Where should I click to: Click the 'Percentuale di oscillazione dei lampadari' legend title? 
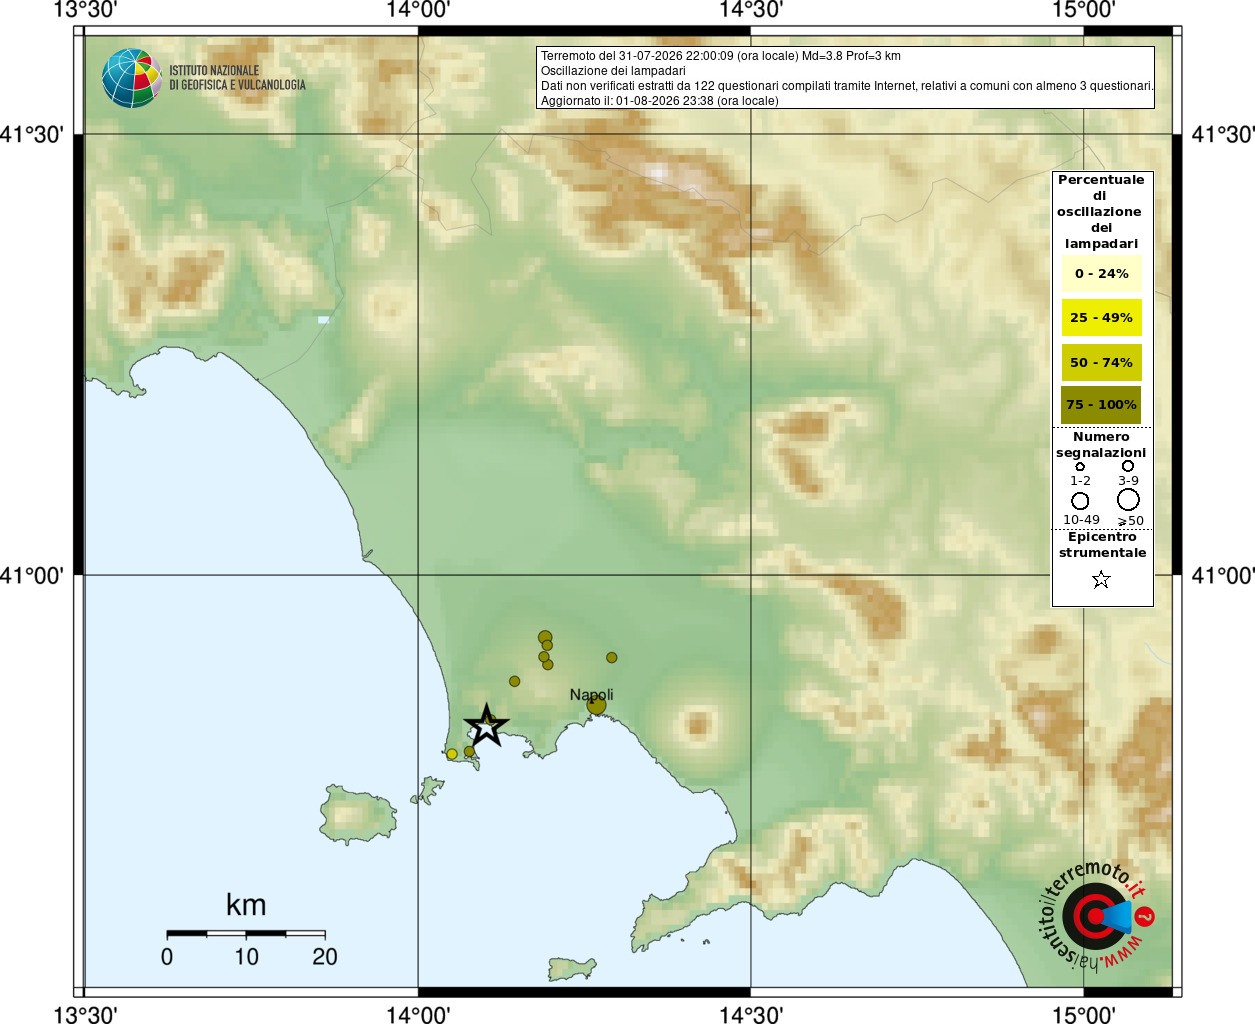pyautogui.click(x=1101, y=212)
